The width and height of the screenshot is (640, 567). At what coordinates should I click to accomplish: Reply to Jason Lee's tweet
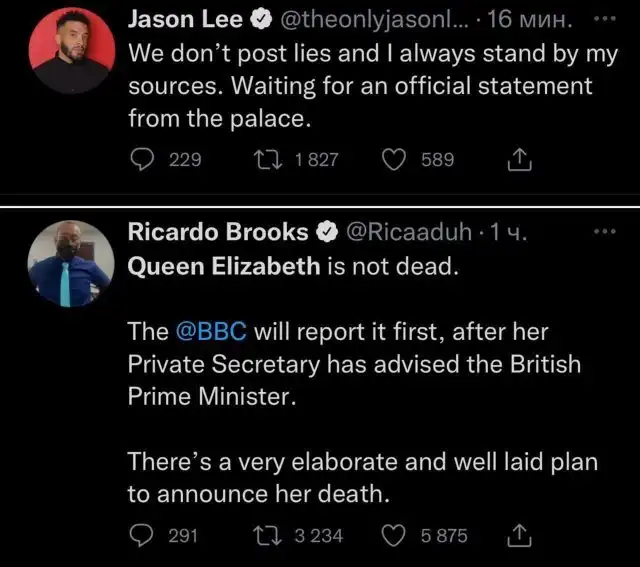click(x=144, y=160)
